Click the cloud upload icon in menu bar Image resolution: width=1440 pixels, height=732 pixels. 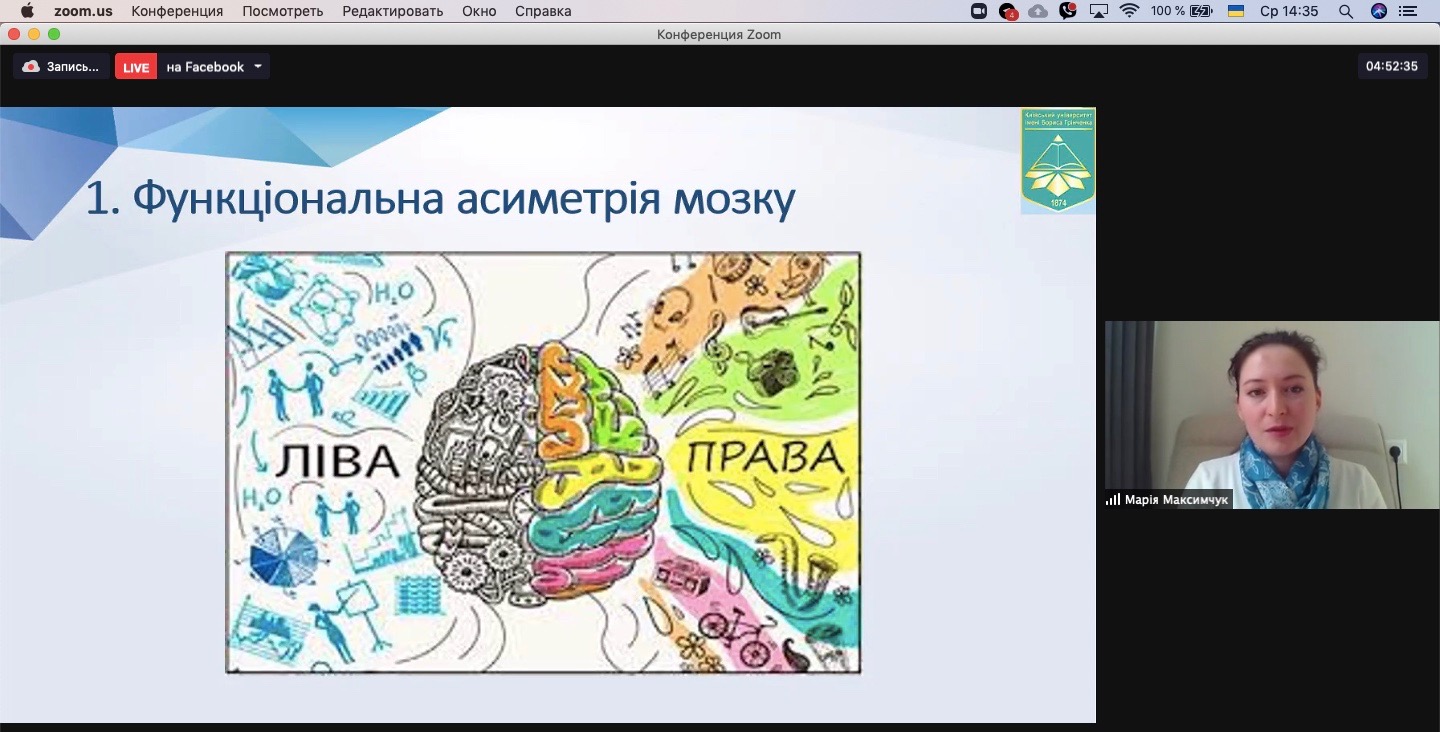(1038, 11)
